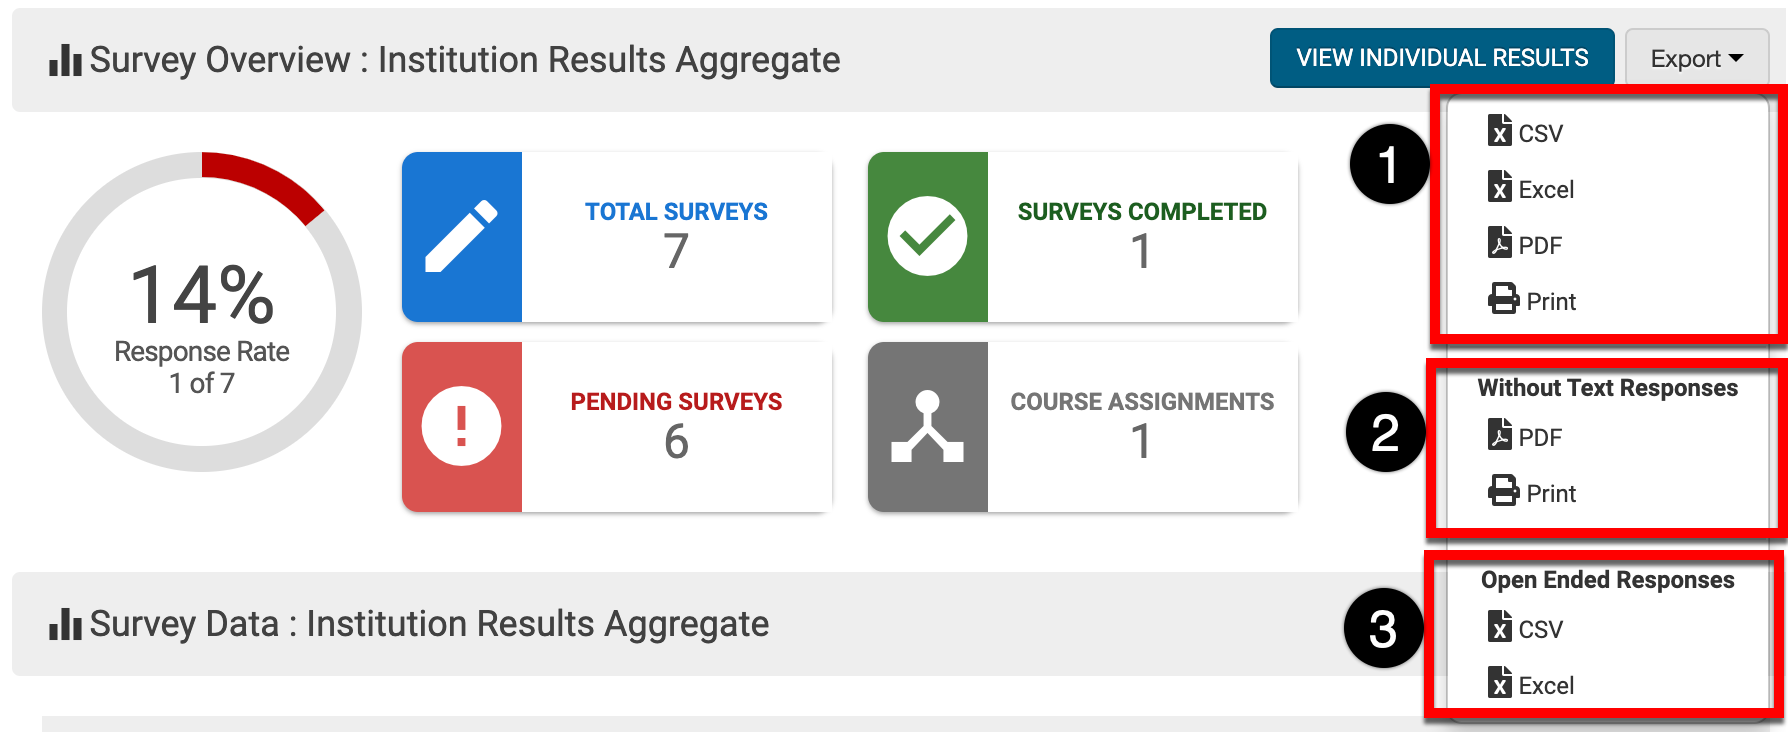The width and height of the screenshot is (1788, 732).
Task: Click the red exclamation Pending Surveys icon
Action: click(x=461, y=427)
